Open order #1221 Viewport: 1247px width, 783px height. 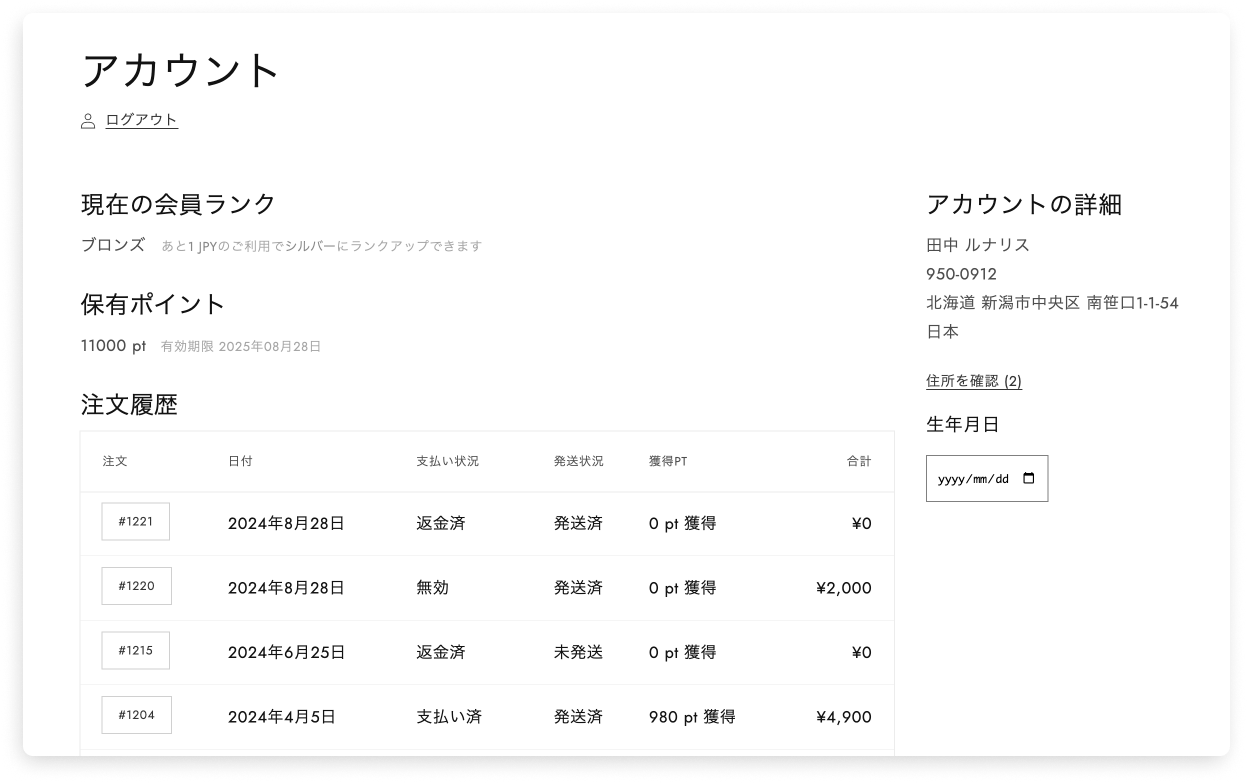pyautogui.click(x=135, y=522)
